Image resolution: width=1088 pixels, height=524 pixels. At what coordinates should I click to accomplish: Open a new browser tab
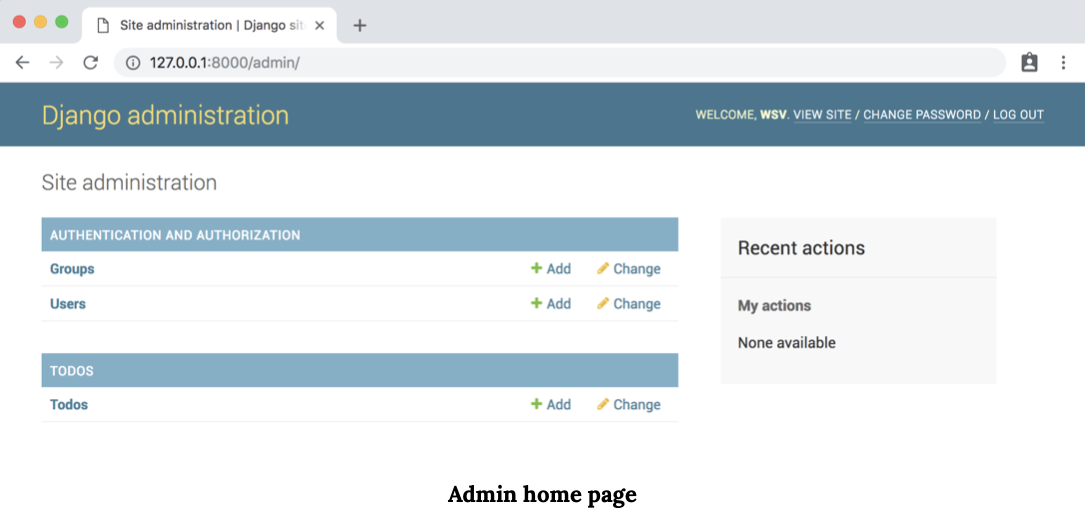click(359, 26)
